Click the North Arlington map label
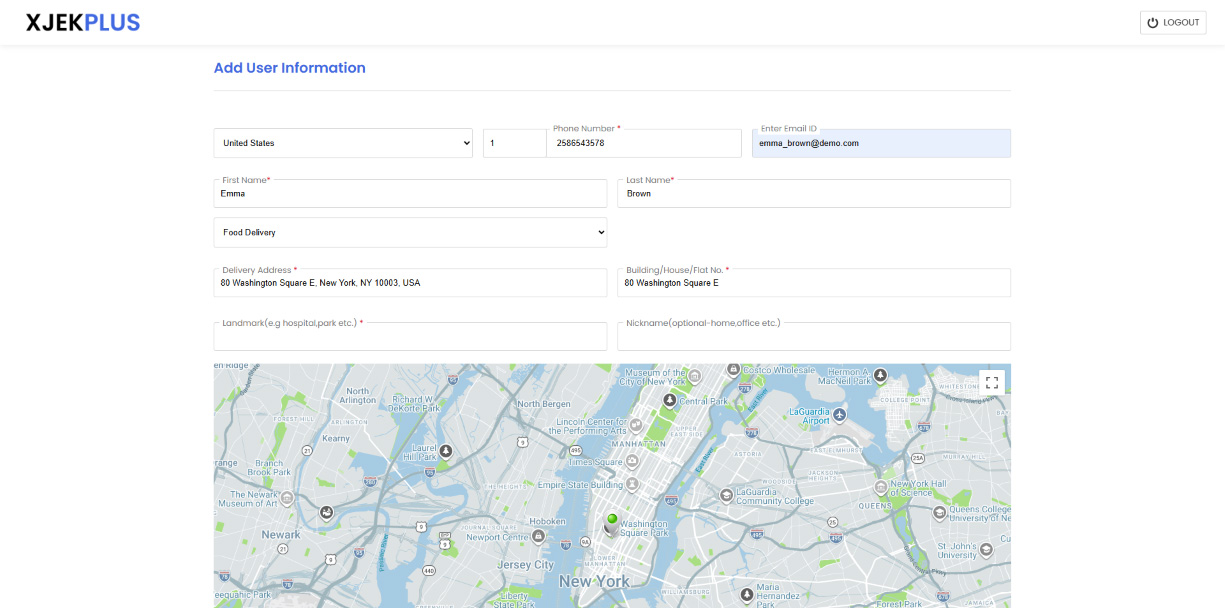This screenshot has height=608, width=1225. [x=358, y=396]
